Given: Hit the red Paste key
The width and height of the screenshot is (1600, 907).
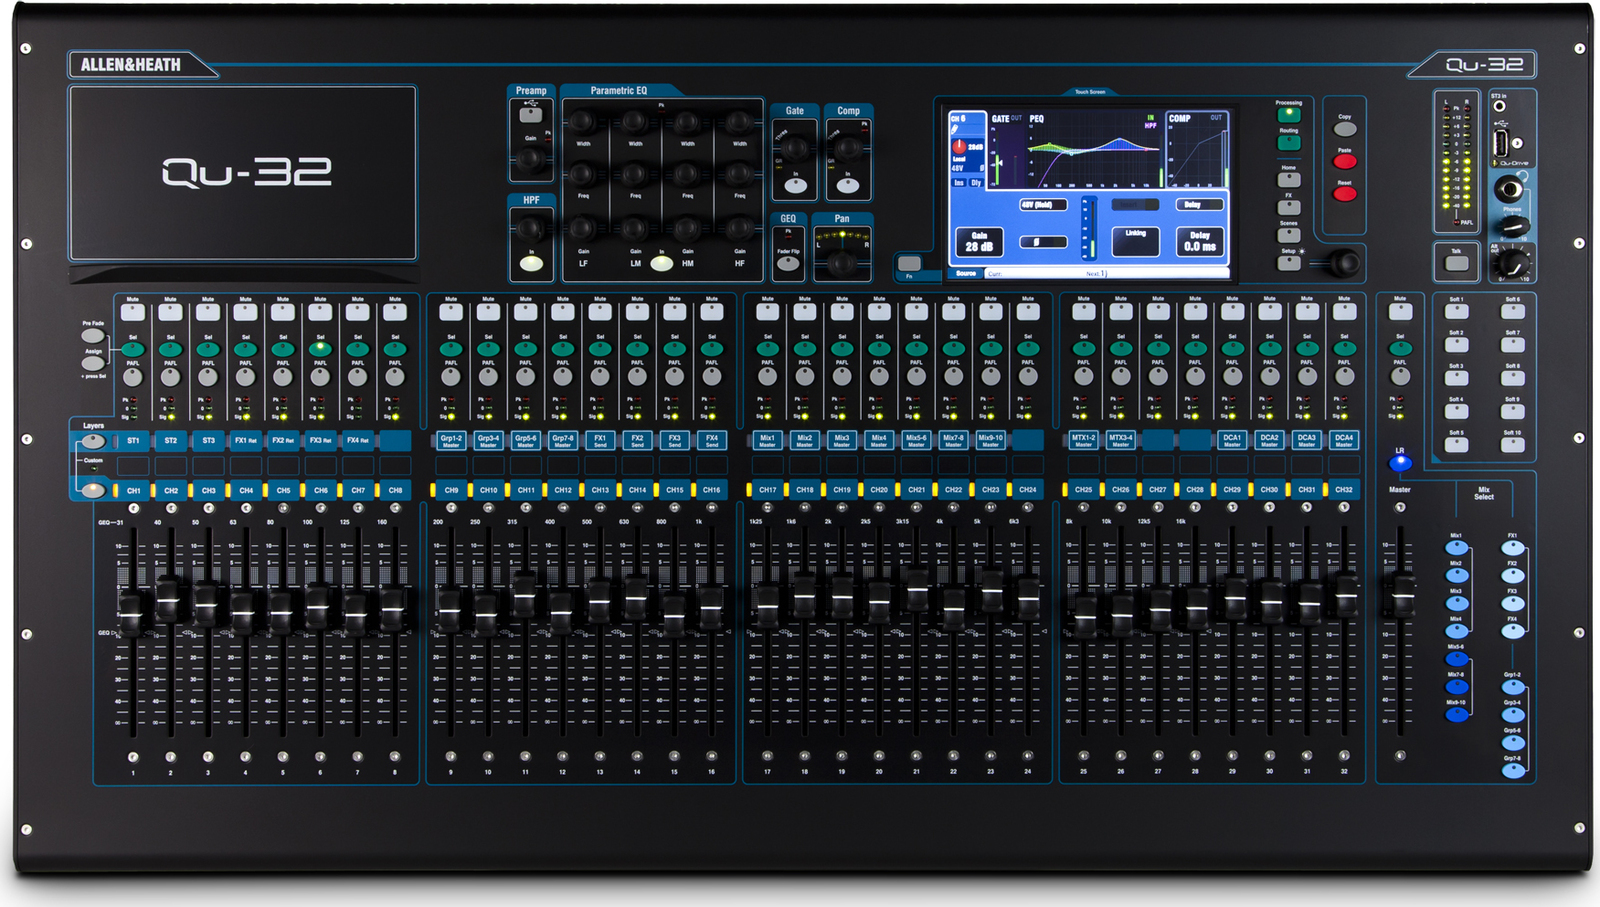Looking at the screenshot, I should pos(1345,161).
